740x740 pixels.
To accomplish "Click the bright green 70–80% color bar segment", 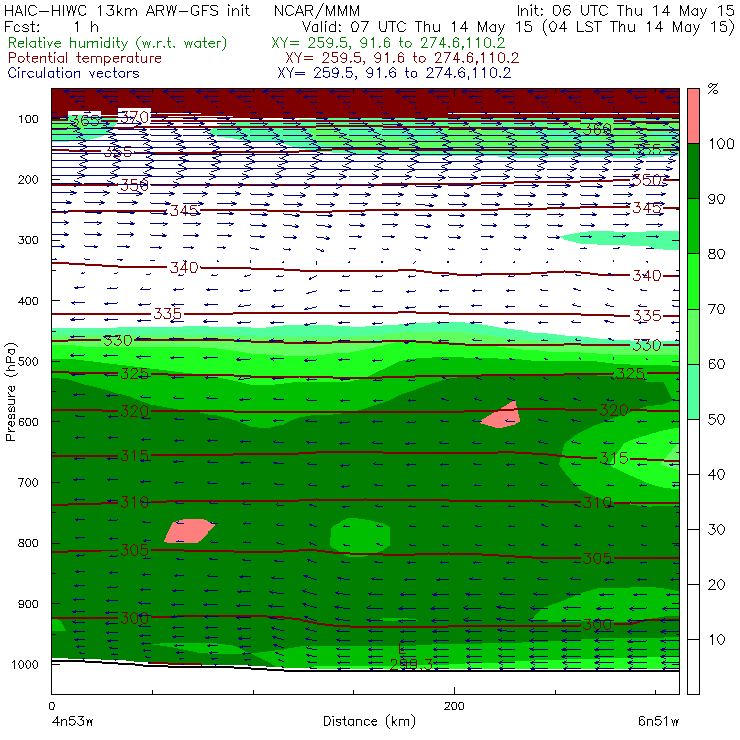I will pyautogui.click(x=693, y=281).
